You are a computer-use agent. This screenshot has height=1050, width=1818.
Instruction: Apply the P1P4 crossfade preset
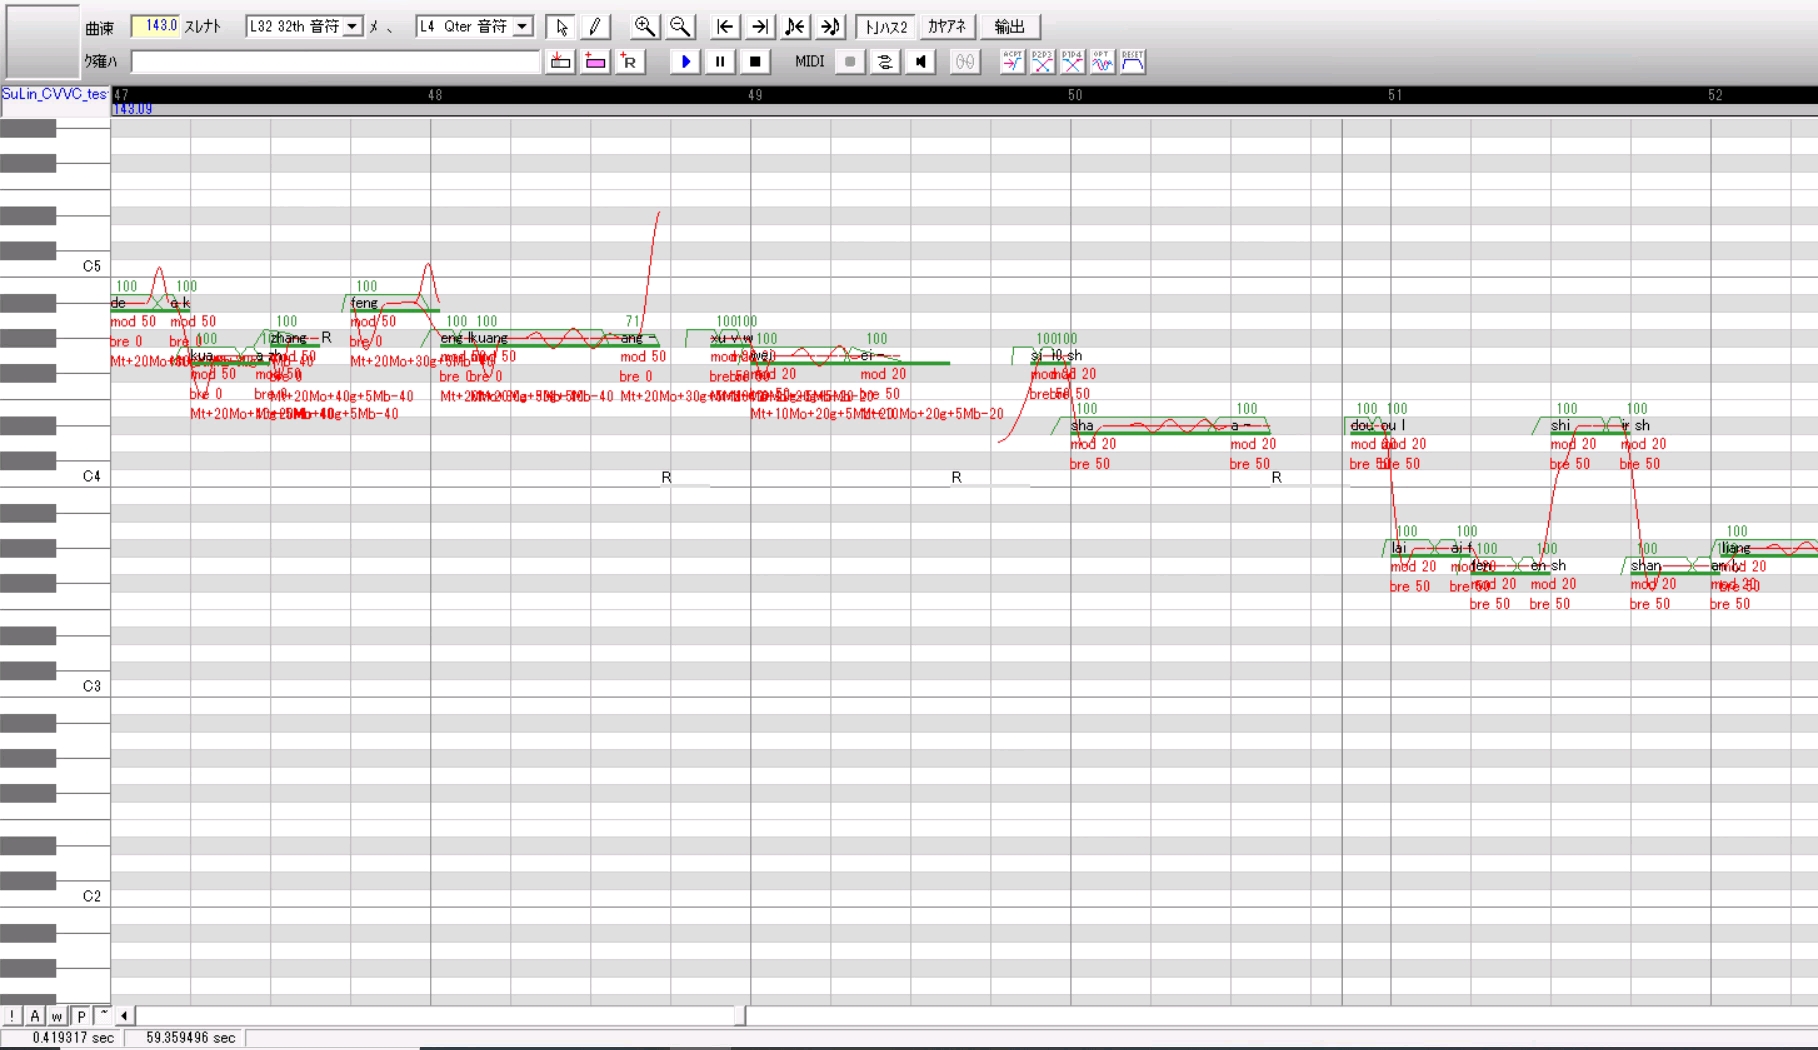(1072, 62)
